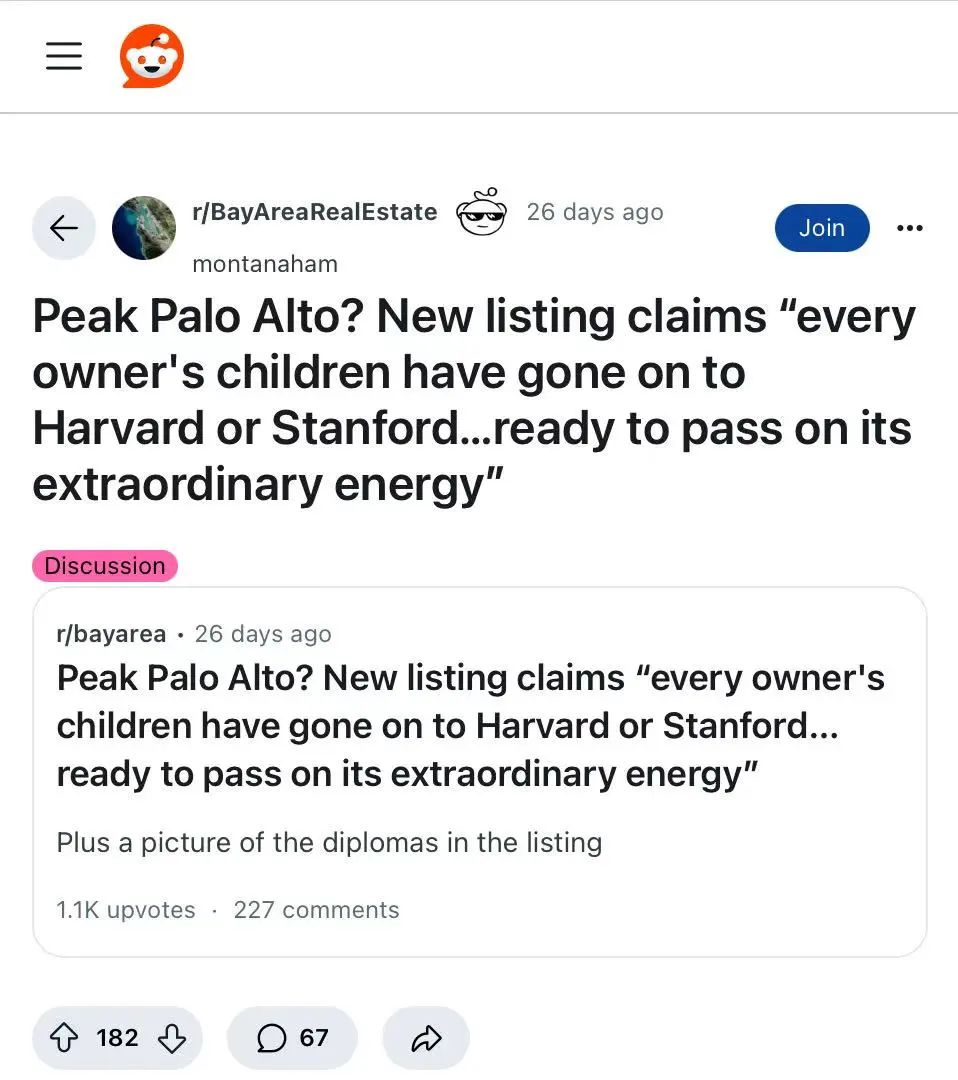Click the crosspost body text about diplomas

pos(329,842)
